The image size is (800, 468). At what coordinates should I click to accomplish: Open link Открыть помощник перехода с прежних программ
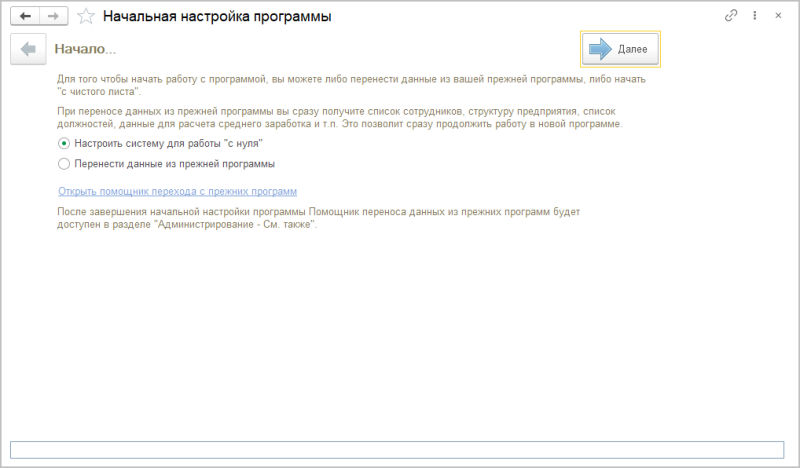pyautogui.click(x=178, y=191)
